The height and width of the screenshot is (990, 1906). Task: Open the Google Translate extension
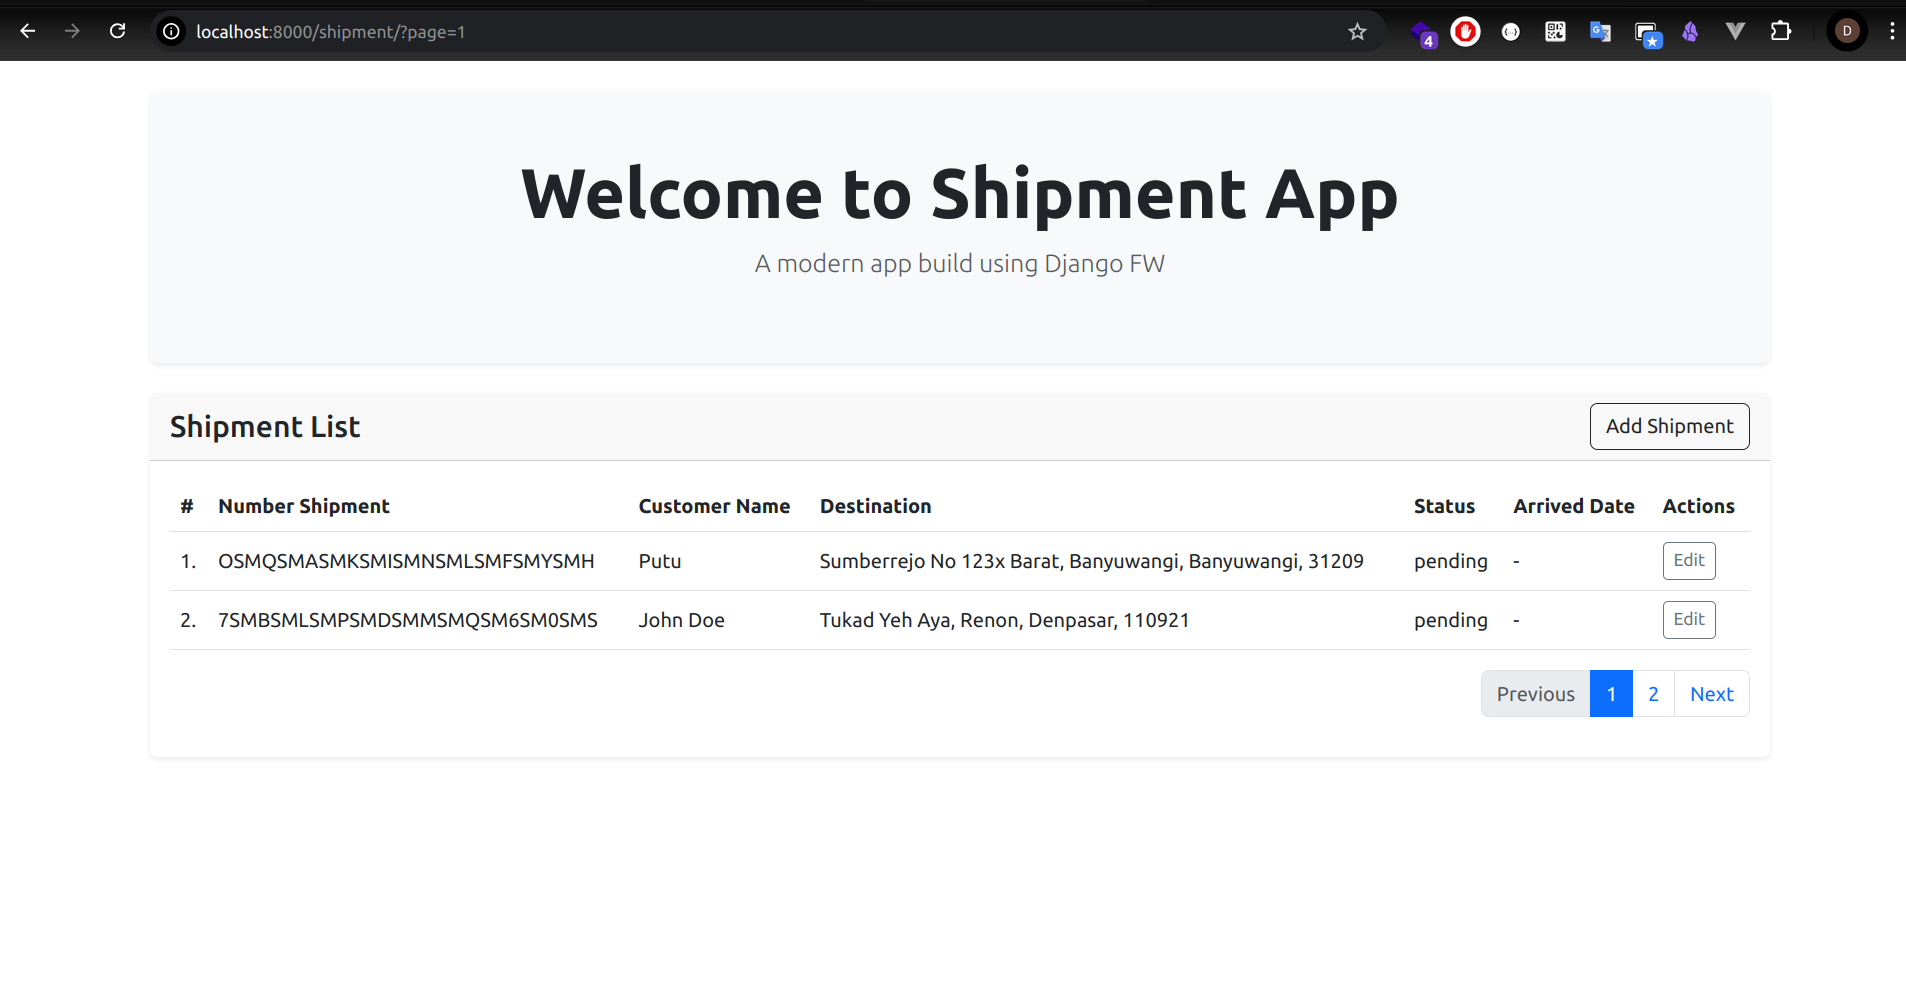click(1600, 31)
